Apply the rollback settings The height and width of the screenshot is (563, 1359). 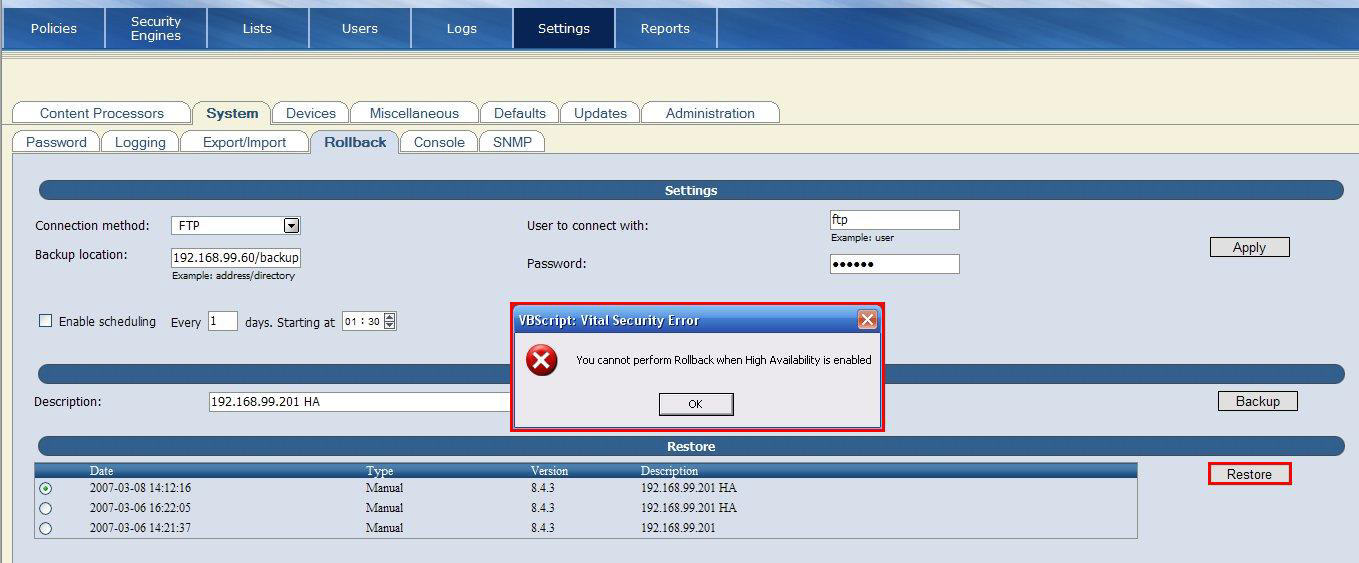[x=1249, y=247]
